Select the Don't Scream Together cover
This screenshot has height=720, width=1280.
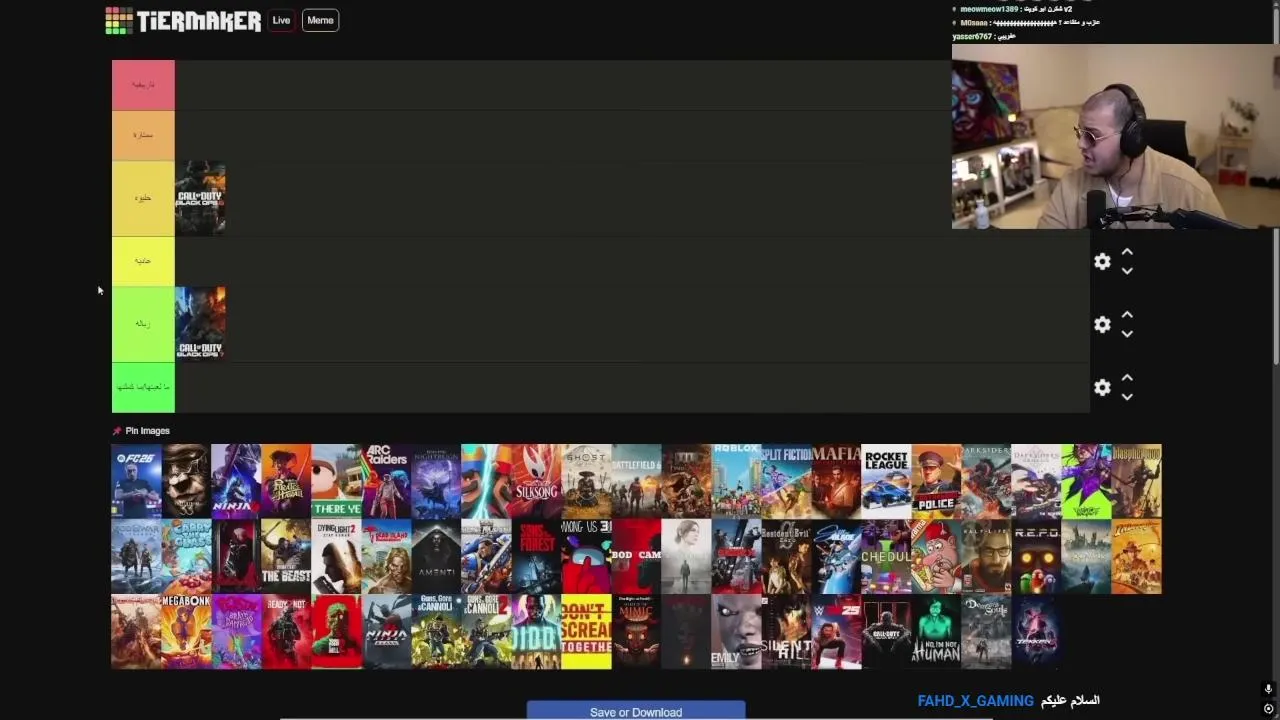point(586,631)
